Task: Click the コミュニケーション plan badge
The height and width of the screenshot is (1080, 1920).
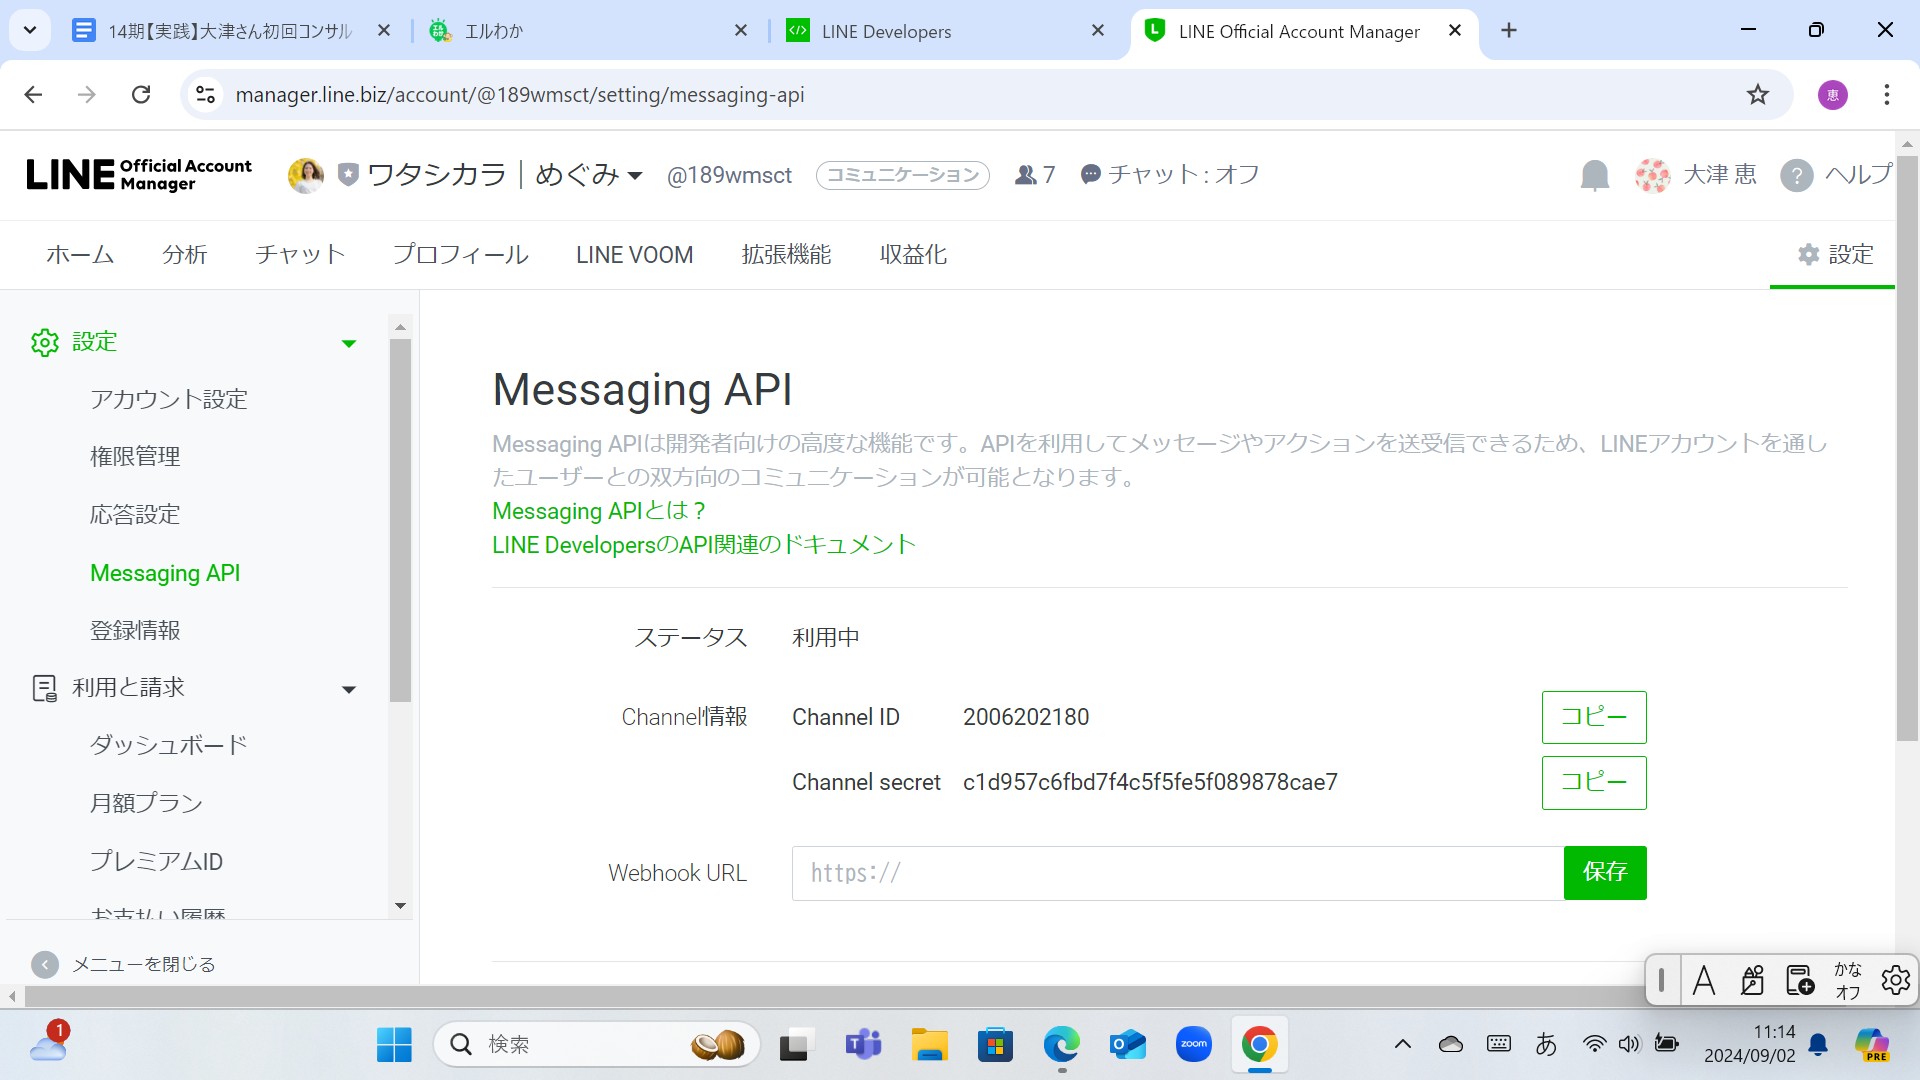Action: click(x=903, y=175)
